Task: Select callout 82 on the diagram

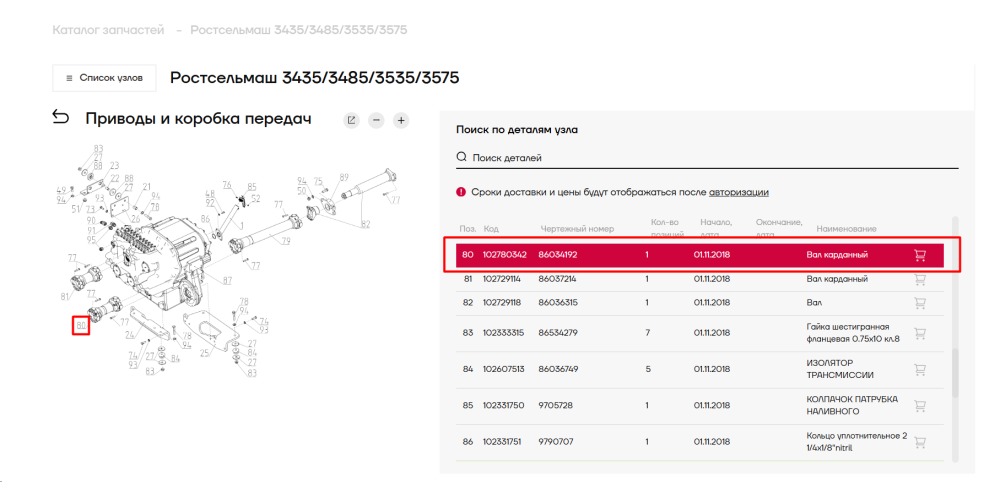Action: coord(365,224)
